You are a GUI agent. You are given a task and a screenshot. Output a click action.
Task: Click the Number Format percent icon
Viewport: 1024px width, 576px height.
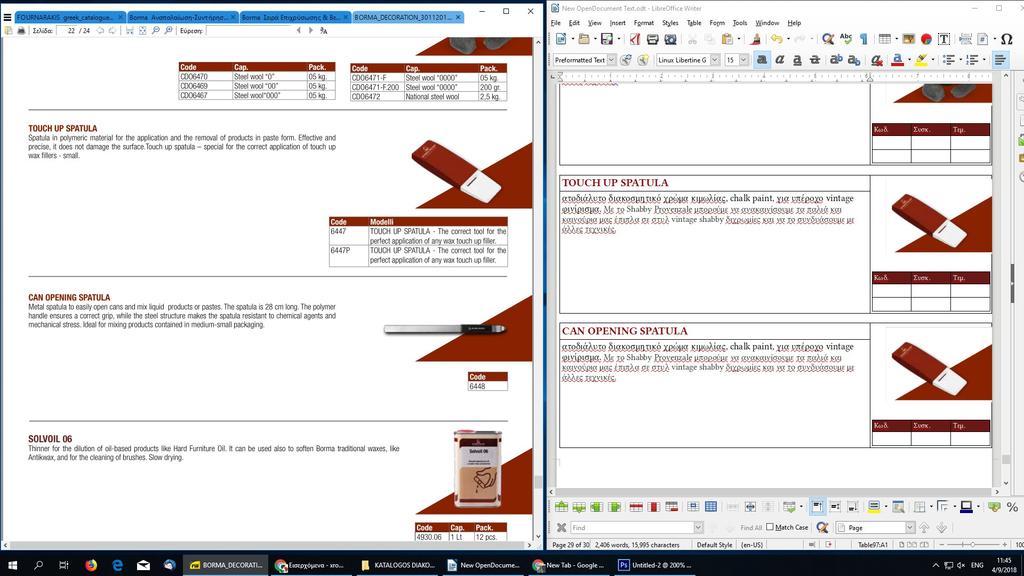[x=1012, y=507]
